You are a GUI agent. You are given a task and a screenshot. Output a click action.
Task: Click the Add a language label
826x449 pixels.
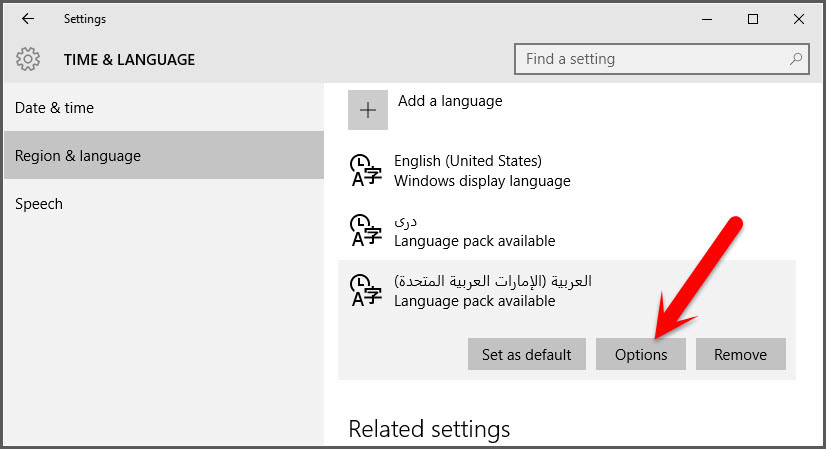coord(450,101)
